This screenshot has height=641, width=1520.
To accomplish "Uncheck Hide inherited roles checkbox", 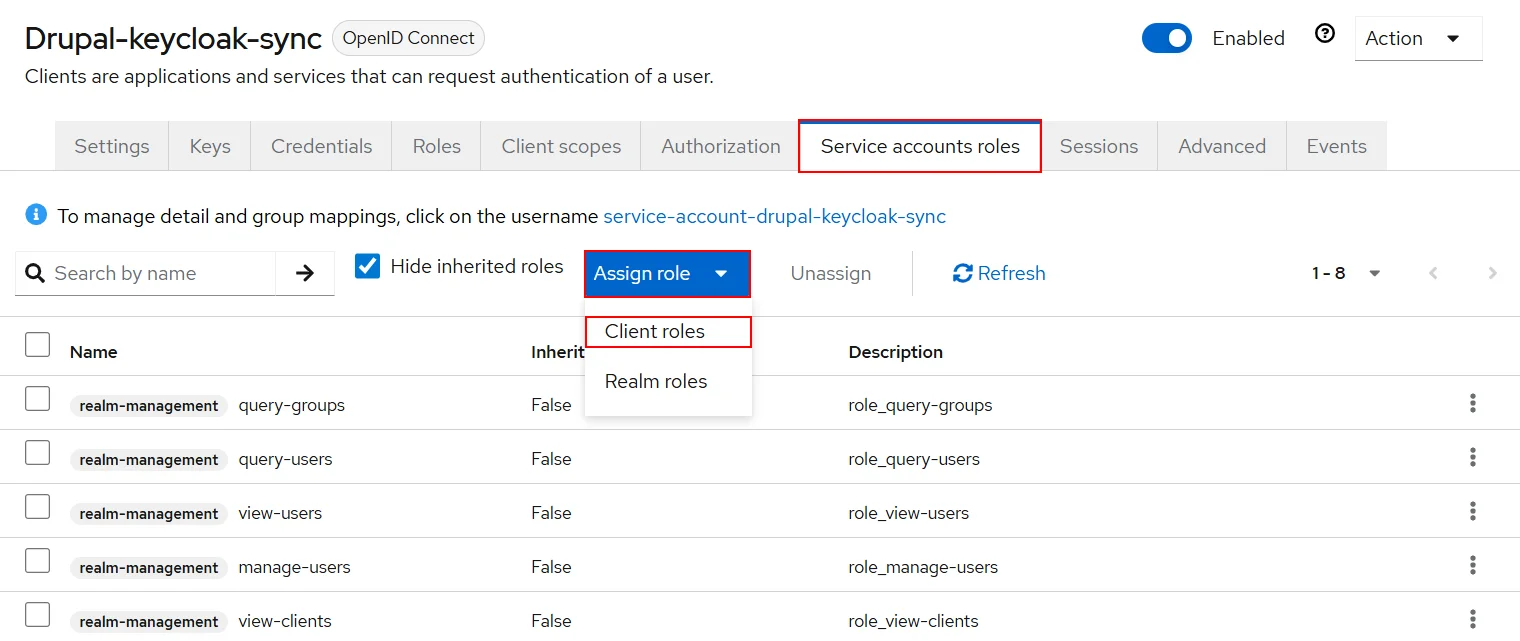I will tap(368, 266).
